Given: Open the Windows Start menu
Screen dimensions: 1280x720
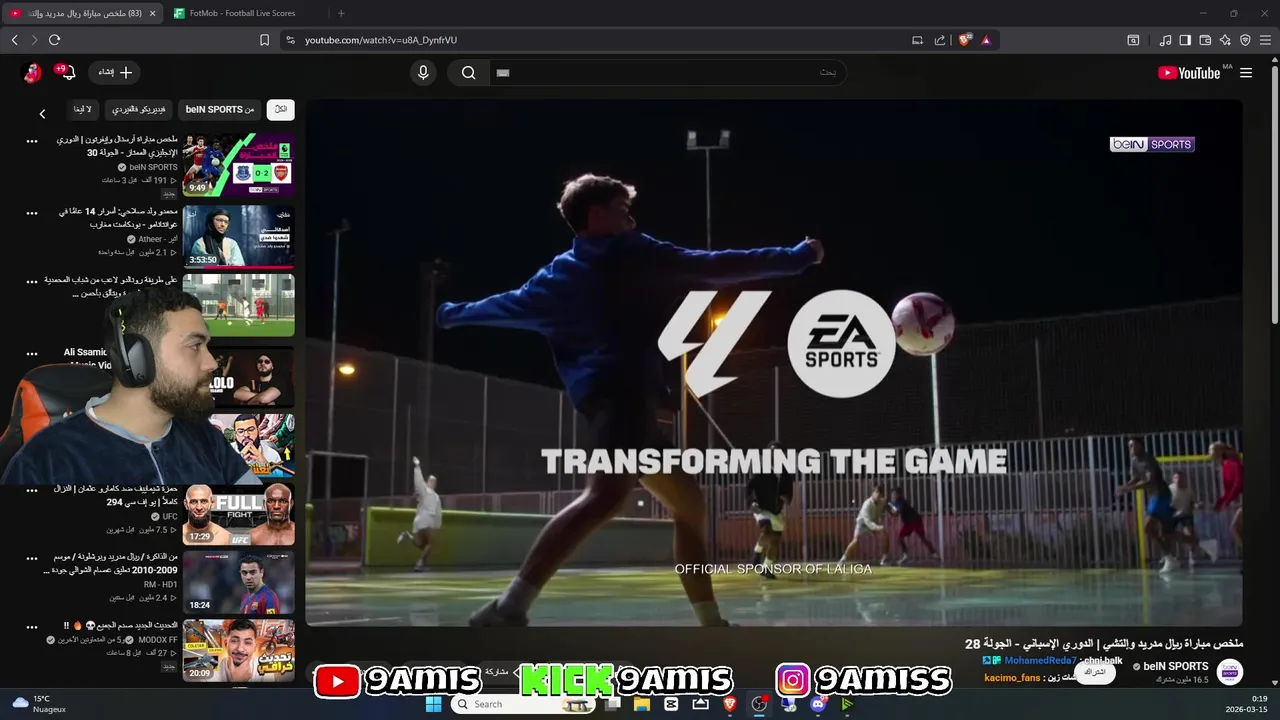Looking at the screenshot, I should pos(433,704).
